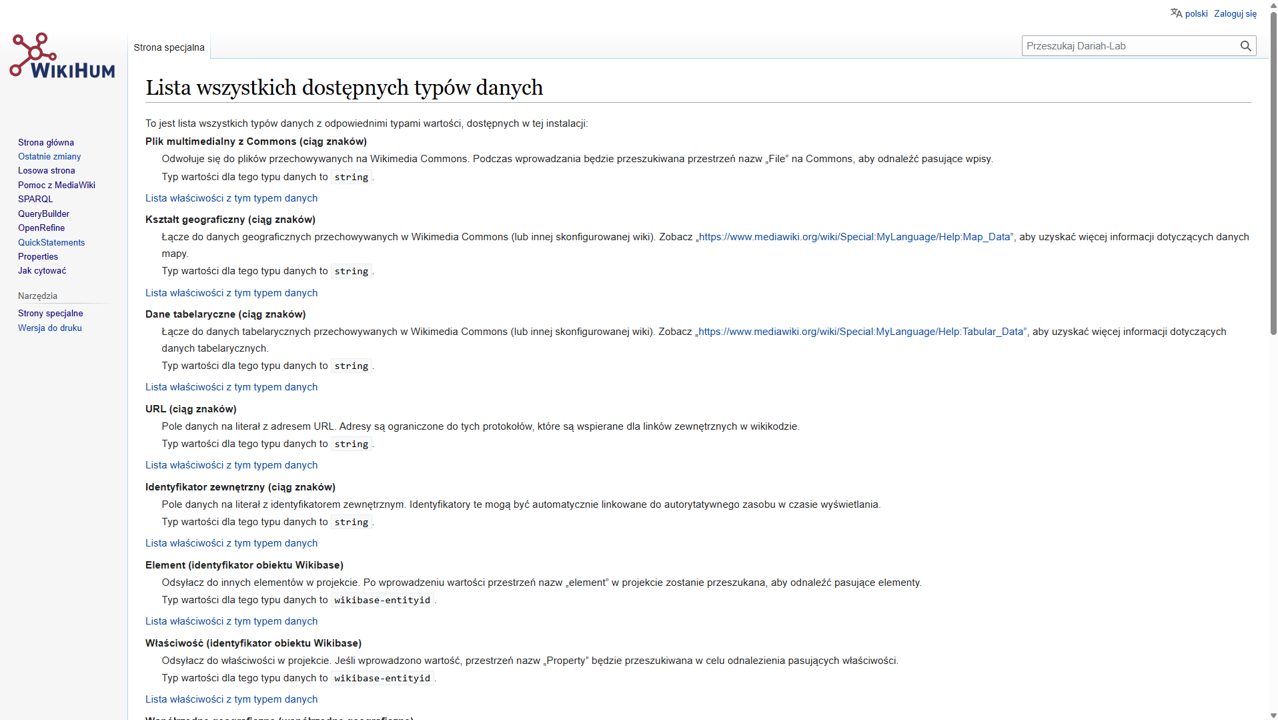Image resolution: width=1278 pixels, height=720 pixels.
Task: Open the Help:Map_Data mediawiki URL
Action: click(855, 237)
